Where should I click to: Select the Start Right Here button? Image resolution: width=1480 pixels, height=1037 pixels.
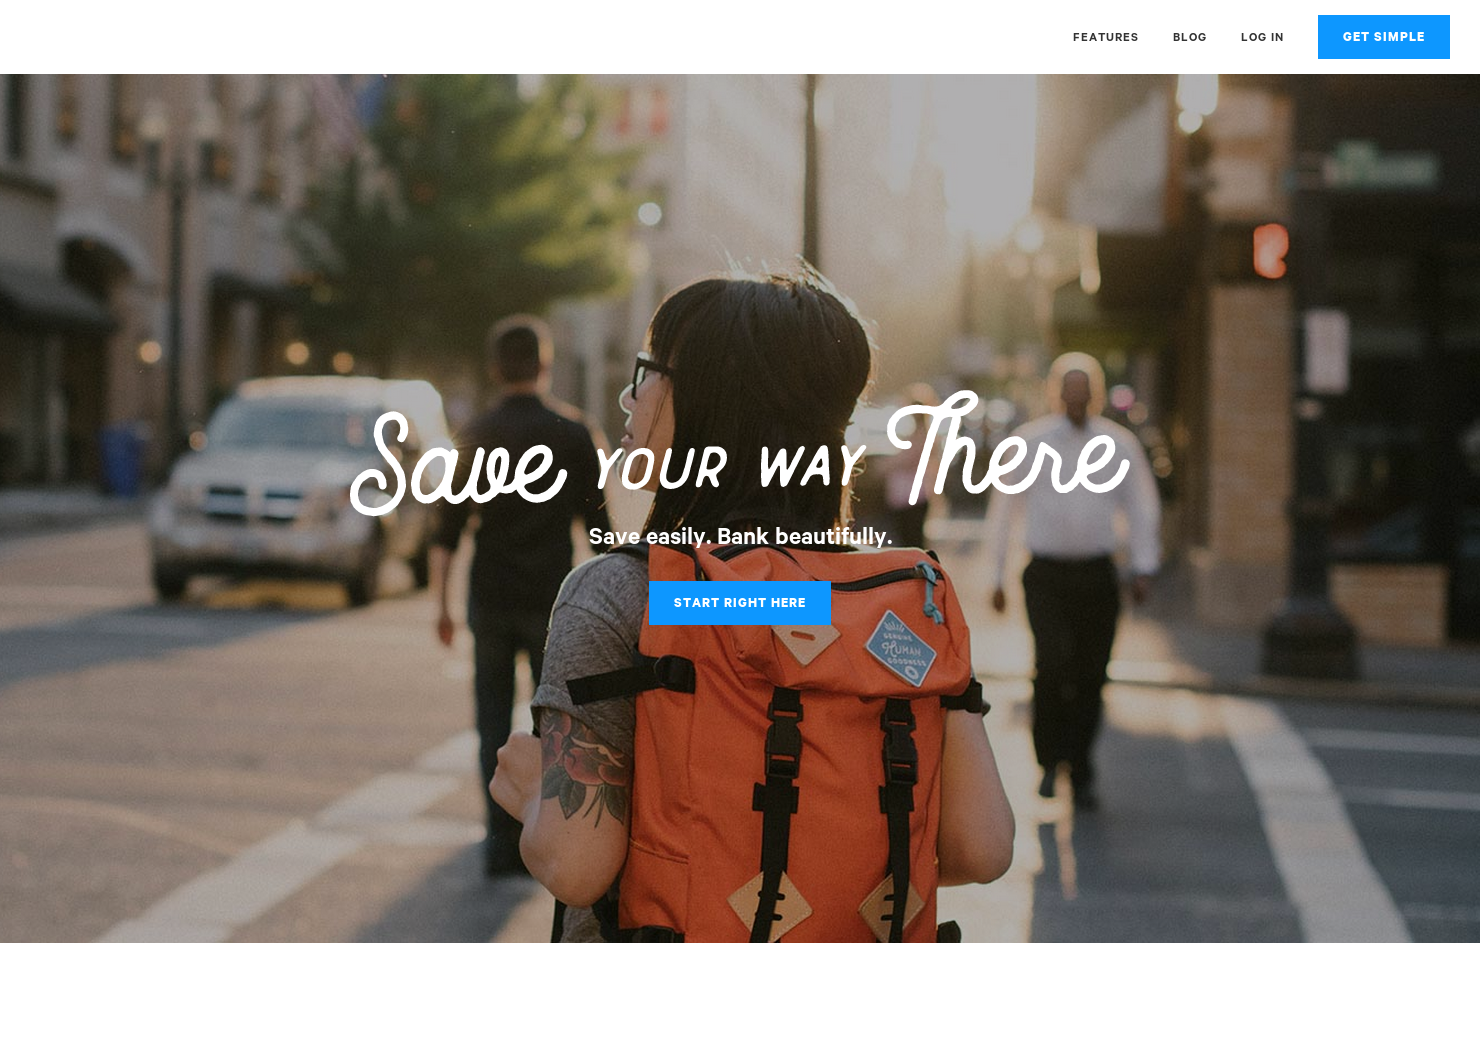click(x=739, y=603)
